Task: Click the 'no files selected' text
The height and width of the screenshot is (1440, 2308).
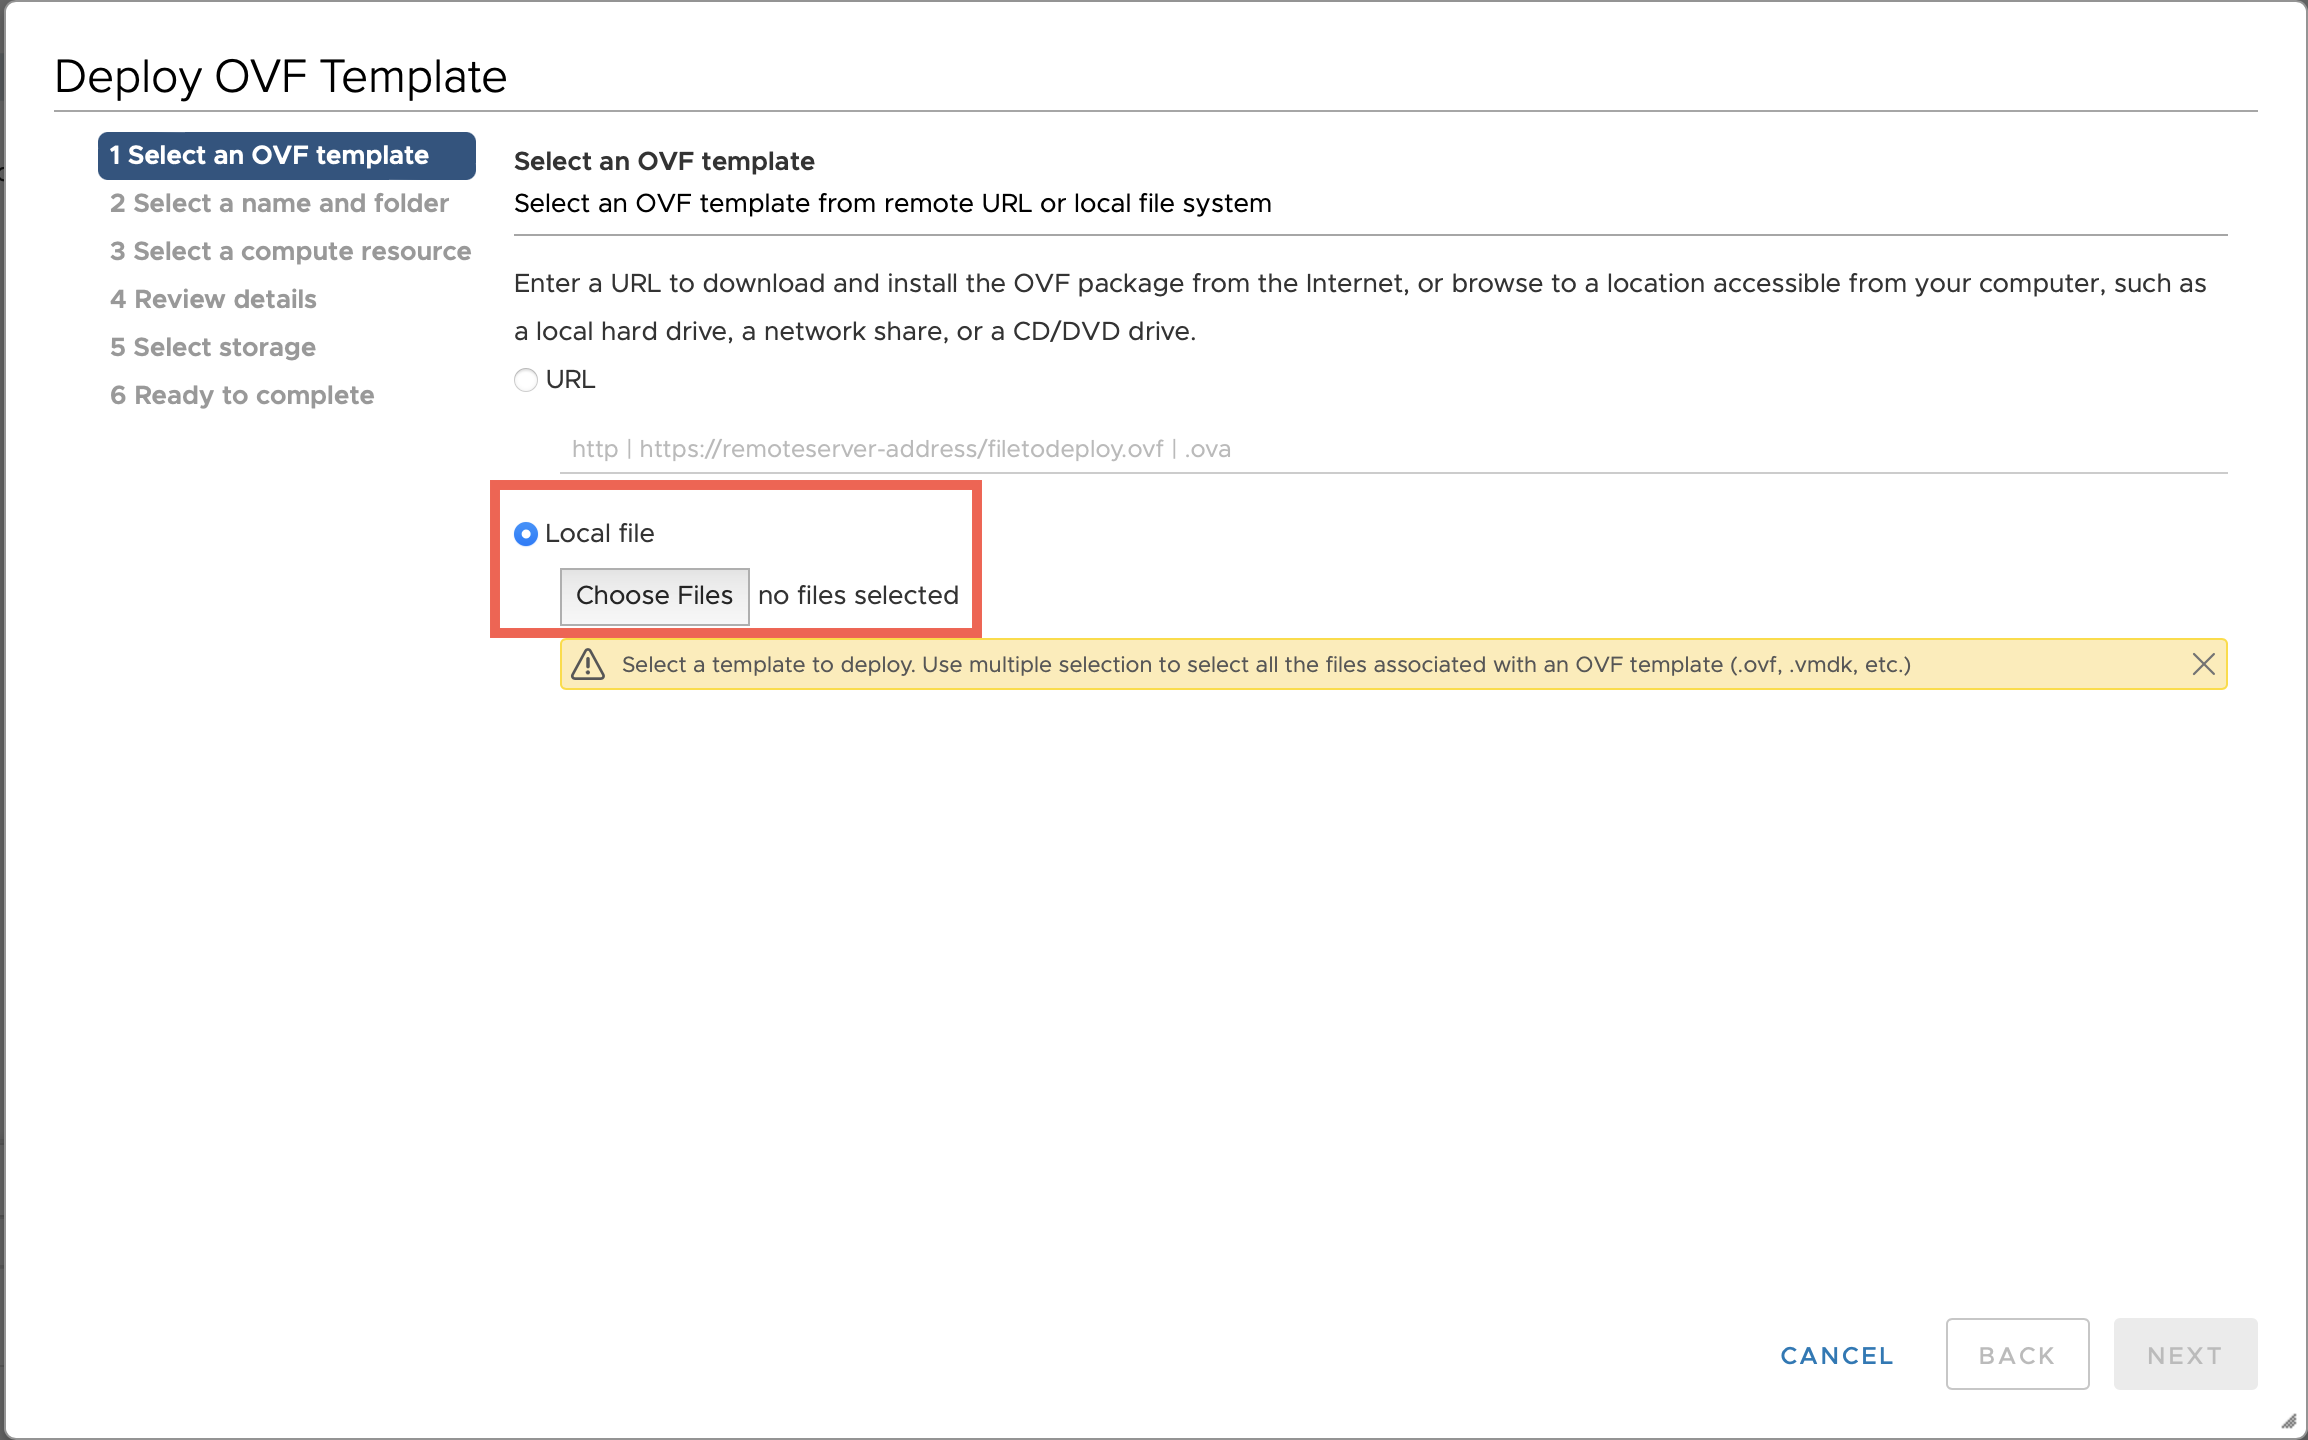Action: tap(858, 596)
